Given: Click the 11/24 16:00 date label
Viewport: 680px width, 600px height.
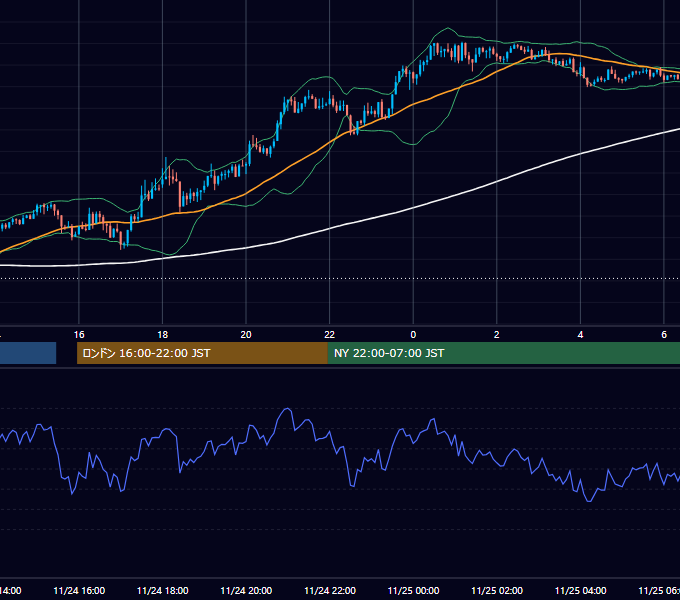Looking at the screenshot, I should 79,590.
